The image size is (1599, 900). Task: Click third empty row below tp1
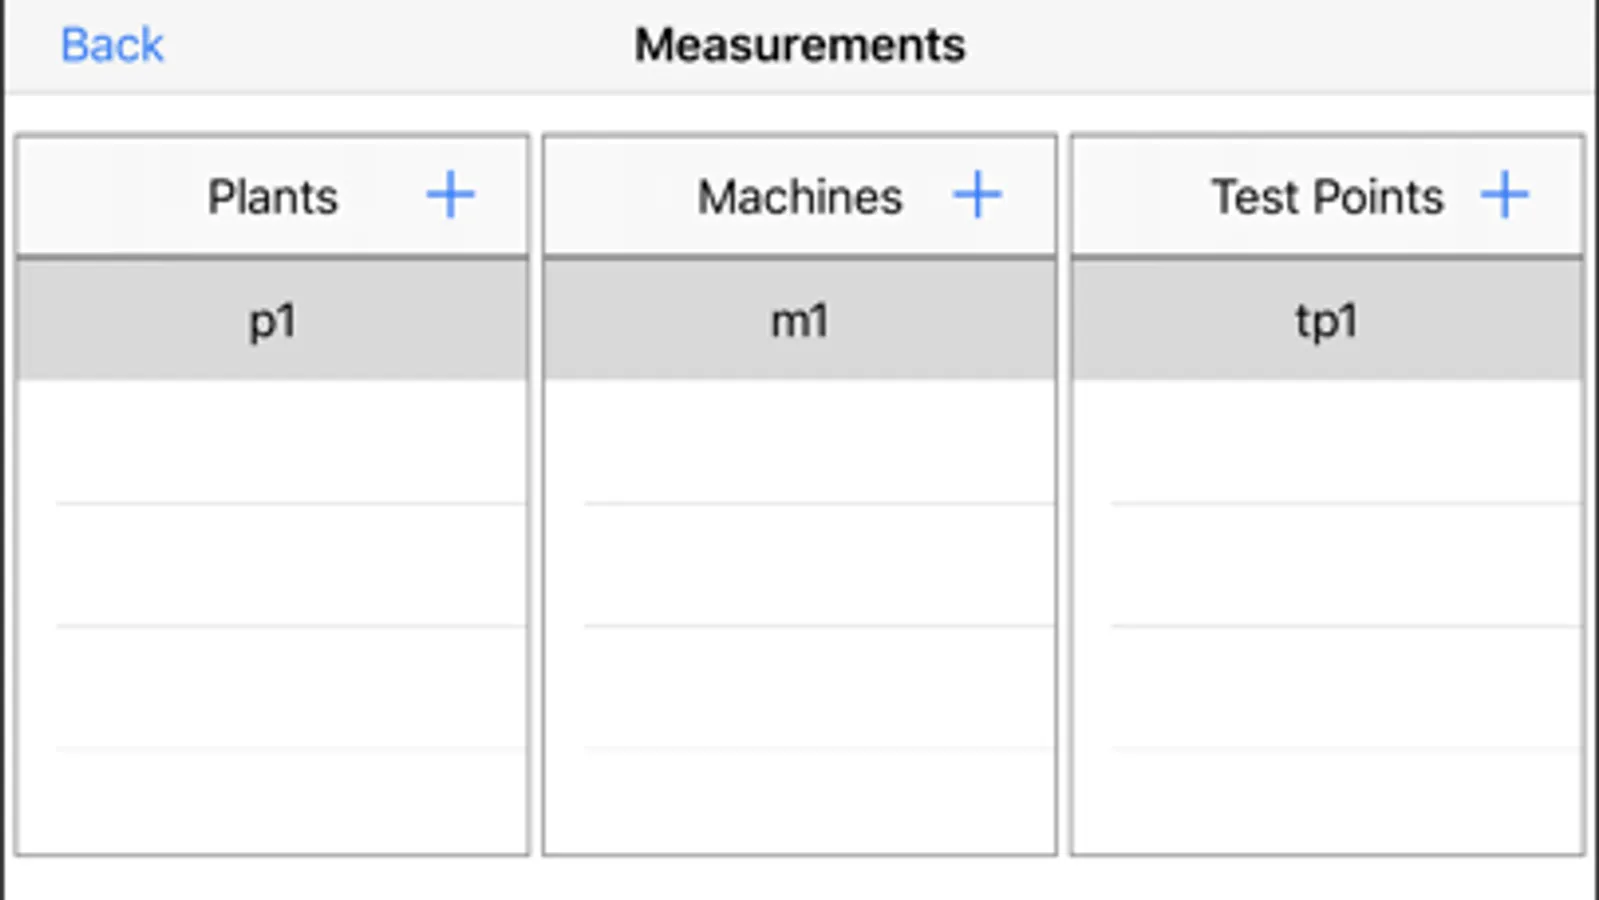(1326, 687)
